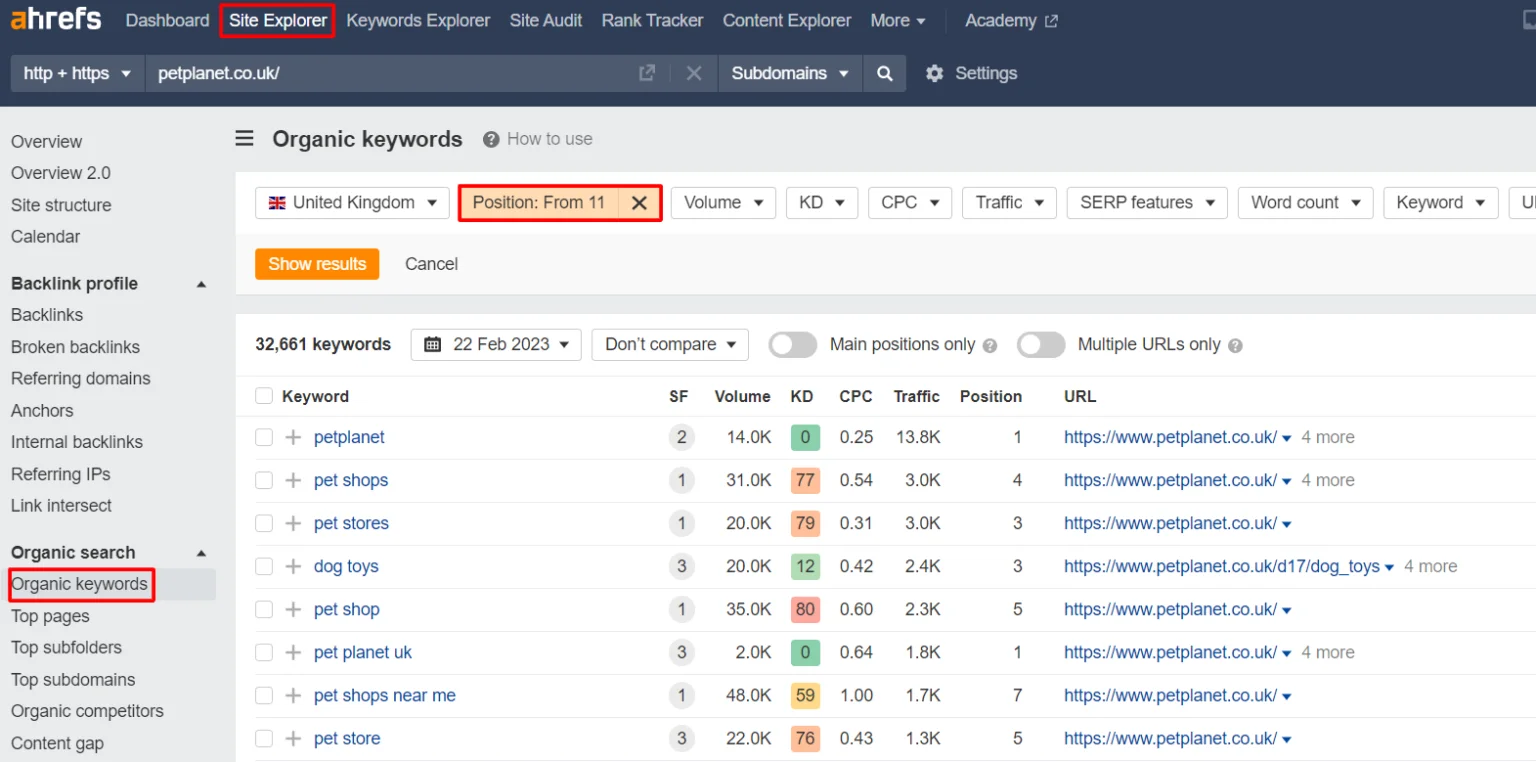Click the plus icon for pet planet uk
The height and width of the screenshot is (762, 1536).
point(293,652)
